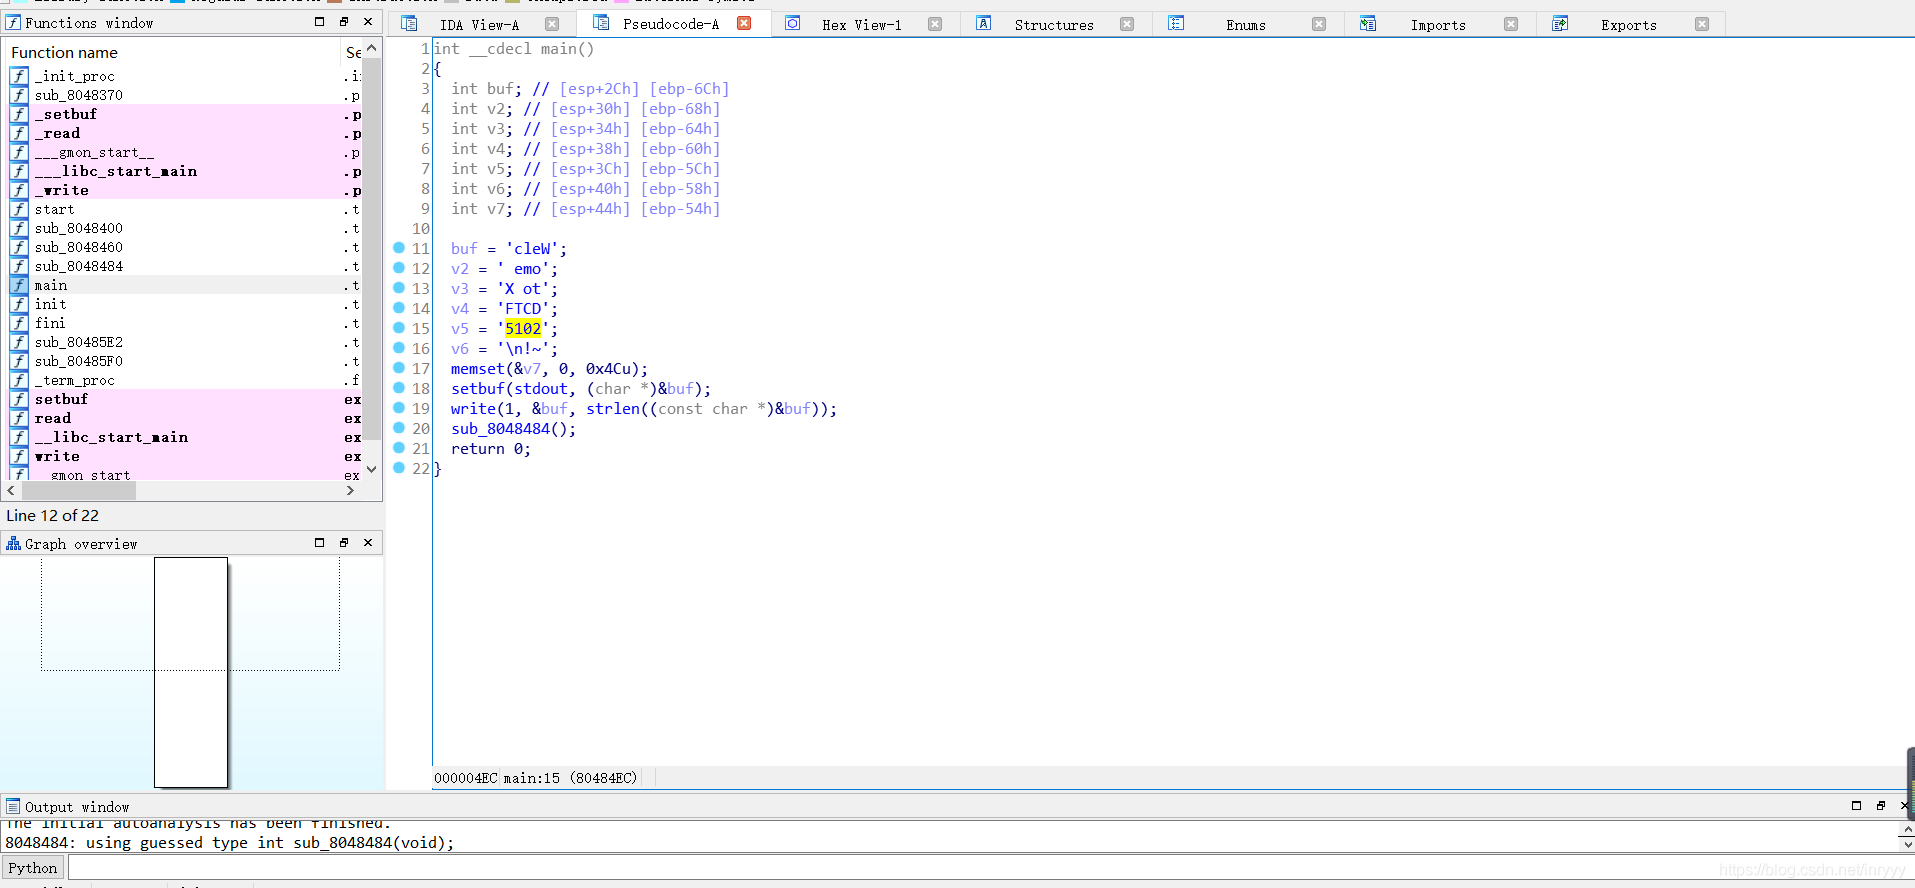This screenshot has height=888, width=1915.
Task: Toggle breakpoint dot on line 22
Action: (x=399, y=468)
